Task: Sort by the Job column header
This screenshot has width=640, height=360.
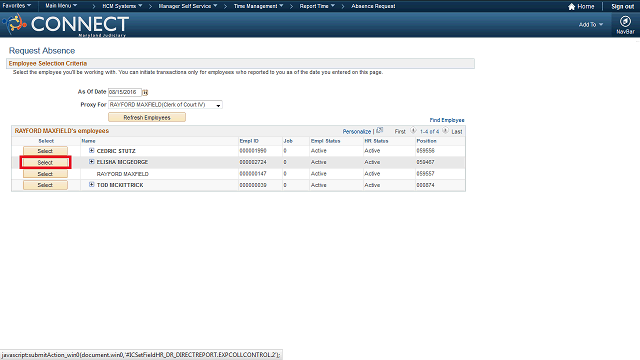Action: coord(288,141)
